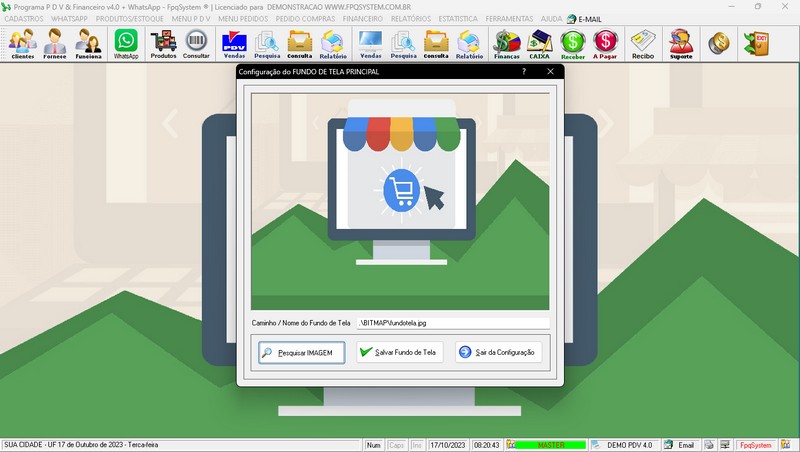The image size is (800, 452).
Task: Click the Pesquisar IMAGEM button
Action: [x=302, y=353]
